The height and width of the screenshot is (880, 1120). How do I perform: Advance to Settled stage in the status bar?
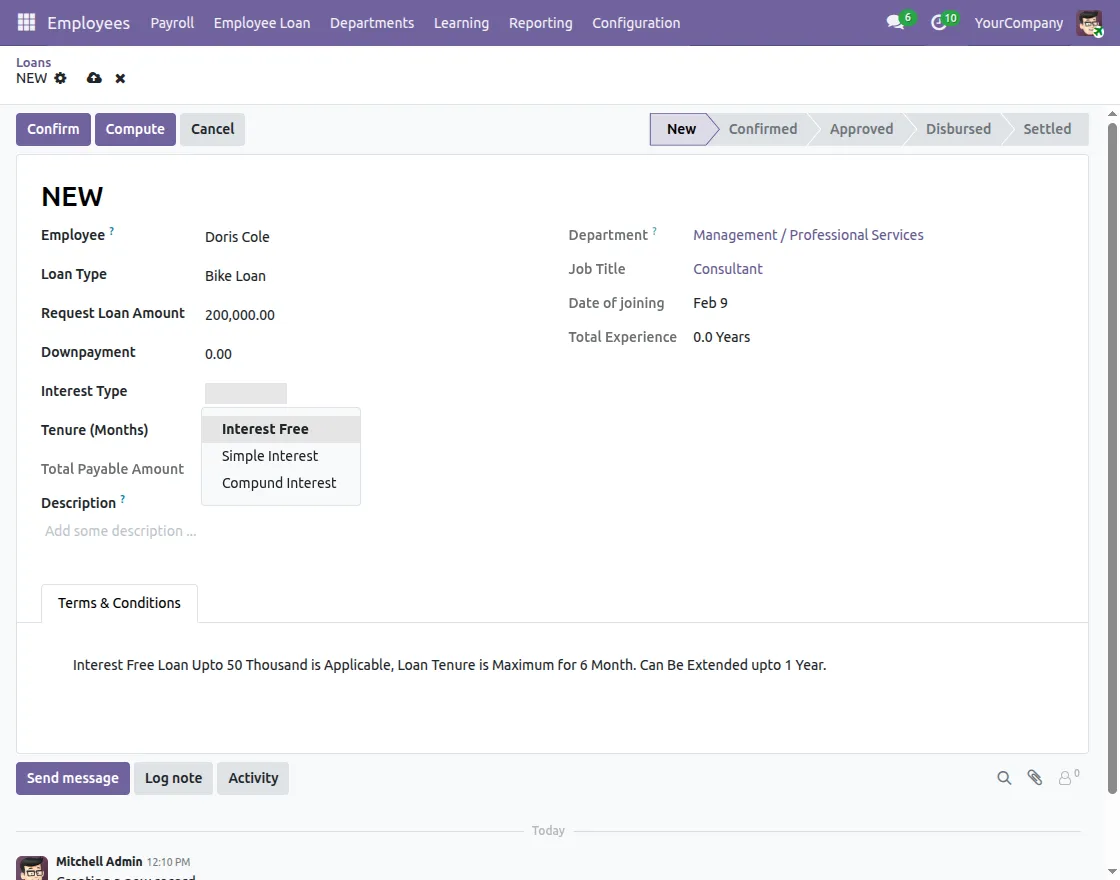(1047, 128)
